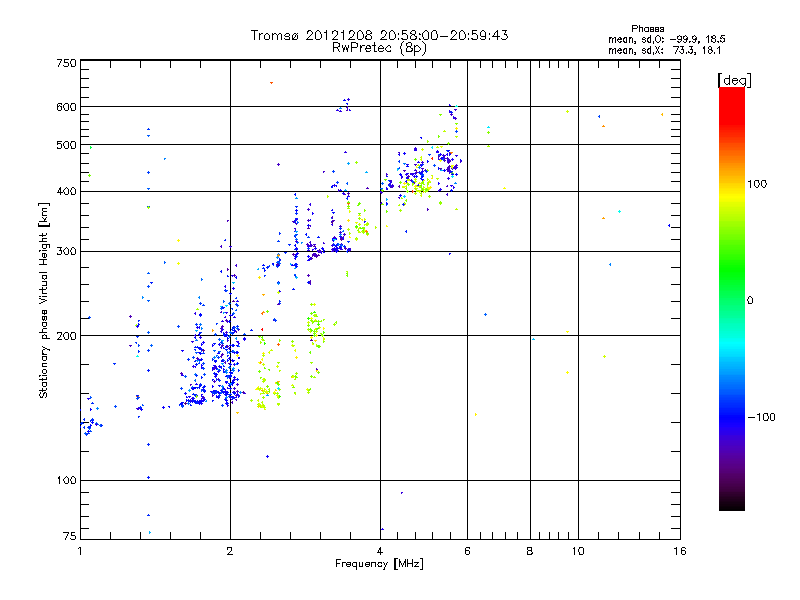800x600 pixels.
Task: Click the y-axis tick label "500"
Action: pyautogui.click(x=66, y=145)
